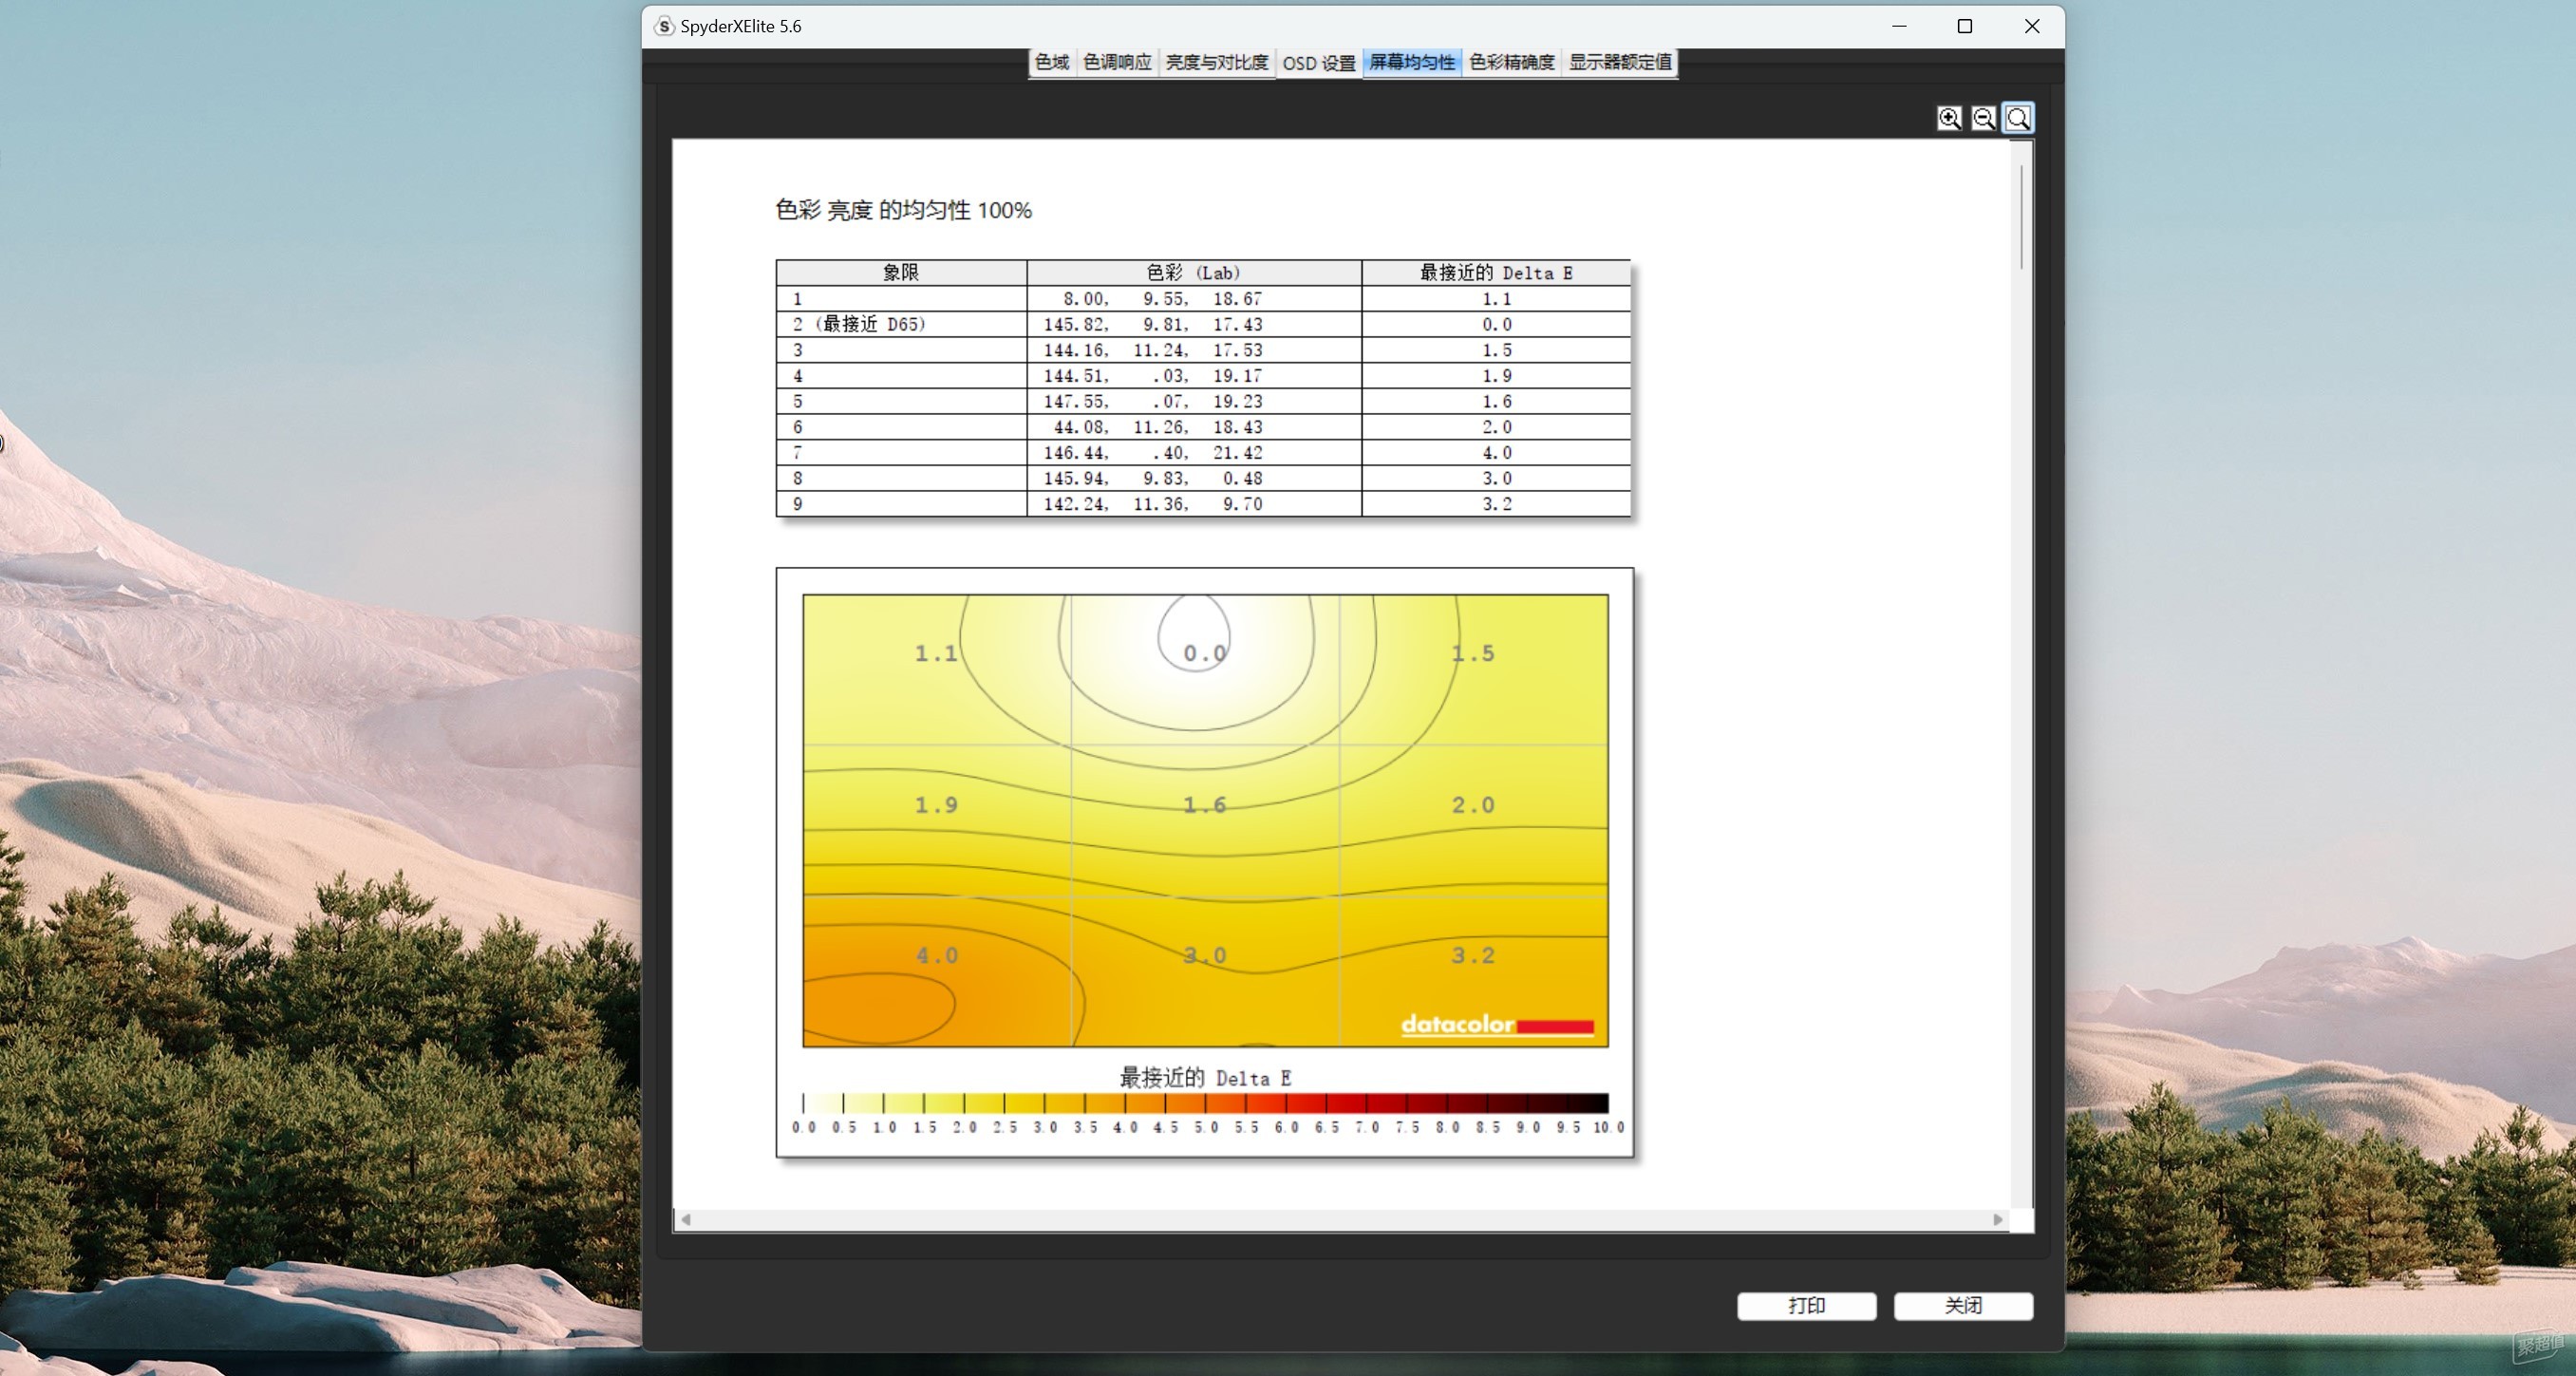Minimize the SpyderXElite window

[x=1899, y=26]
